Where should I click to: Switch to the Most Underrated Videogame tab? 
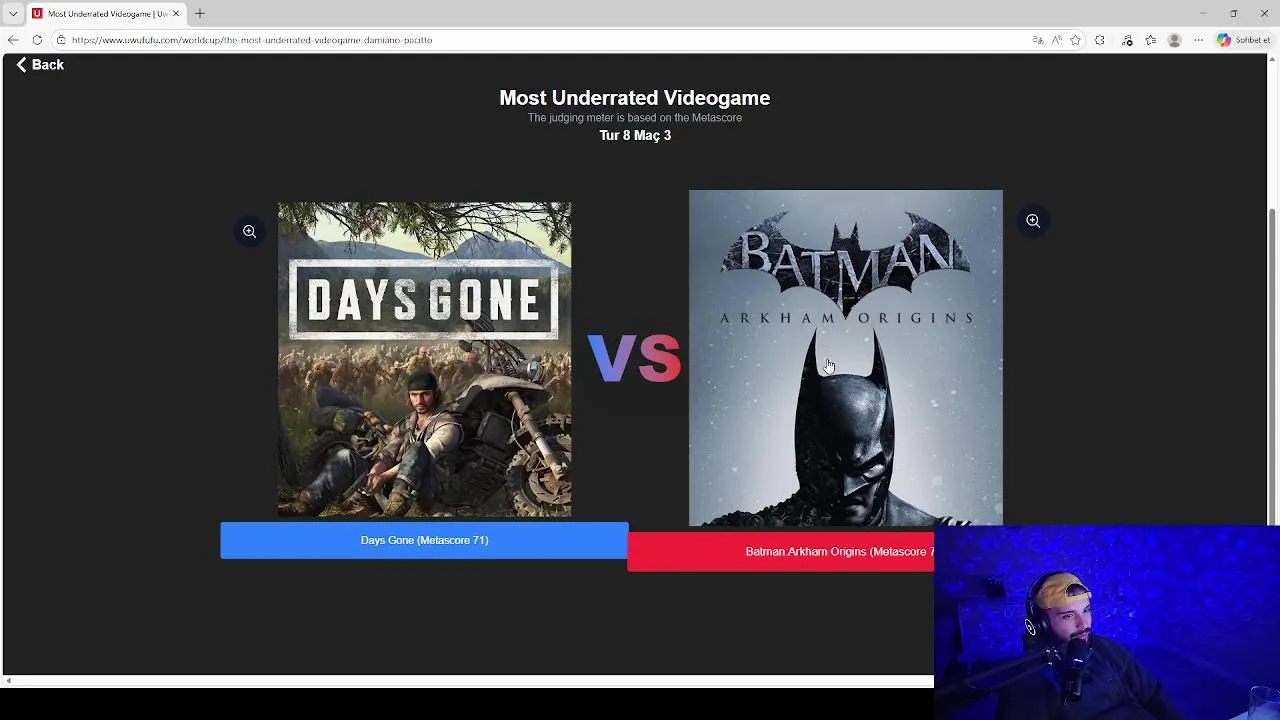tap(105, 13)
